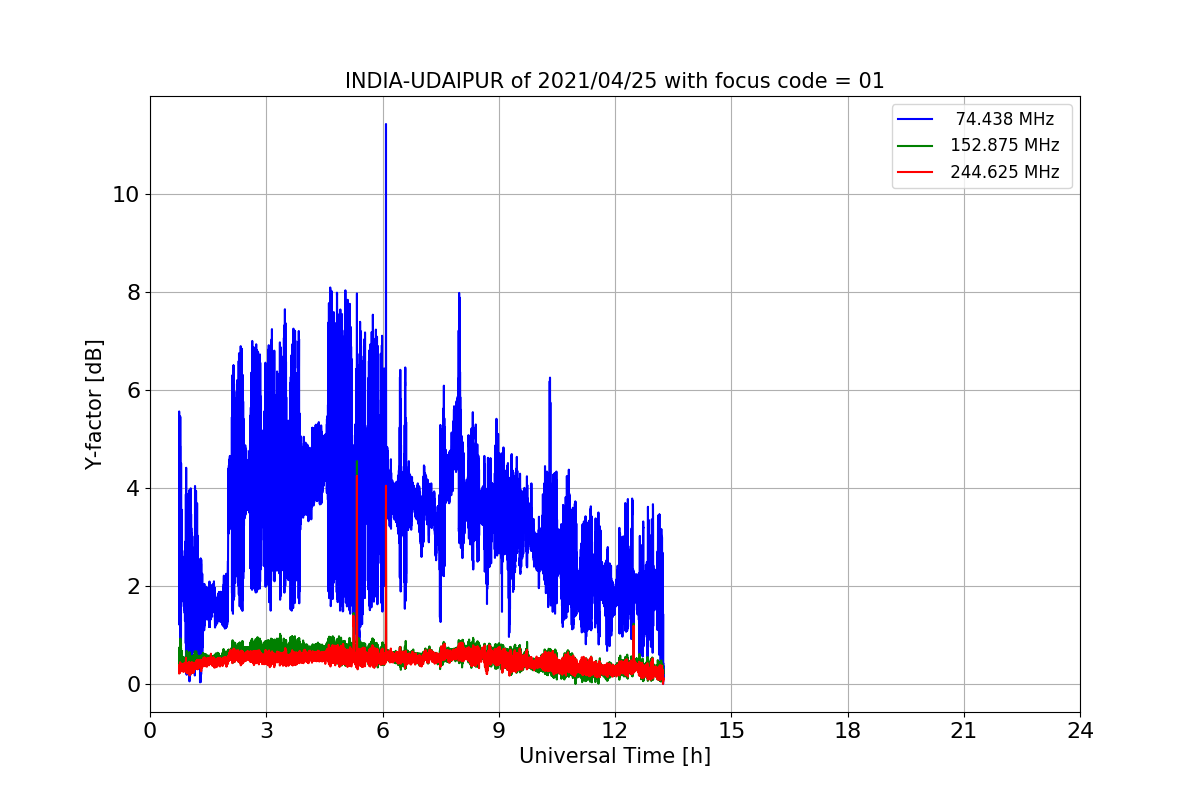Click x-axis tick label 24

click(1080, 731)
